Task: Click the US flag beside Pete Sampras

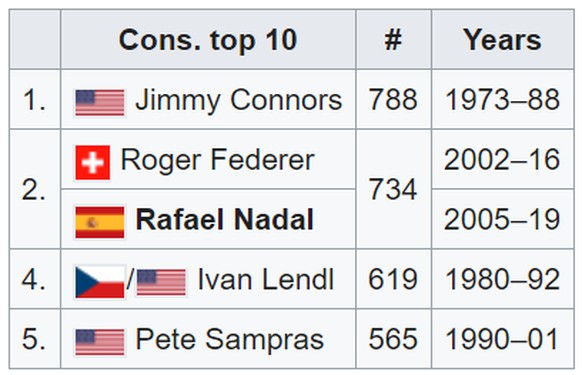Action: (100, 342)
